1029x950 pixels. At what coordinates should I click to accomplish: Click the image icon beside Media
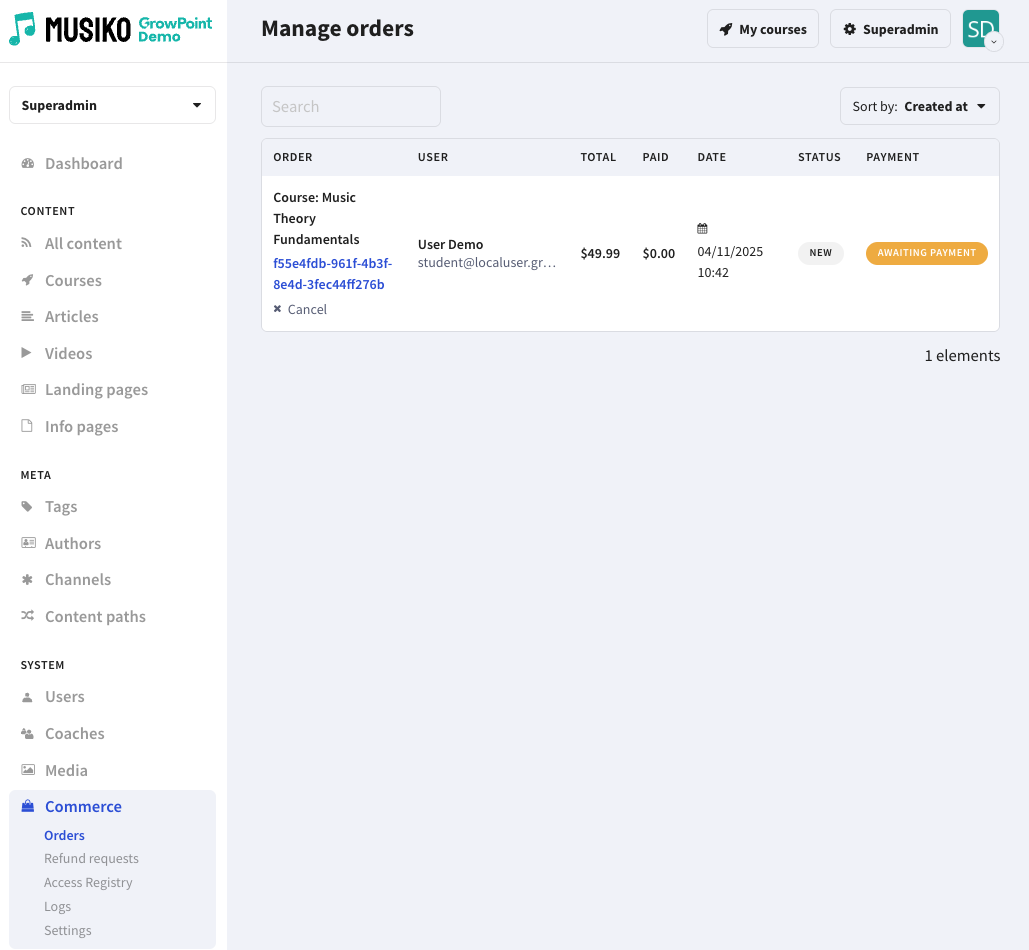tap(28, 770)
